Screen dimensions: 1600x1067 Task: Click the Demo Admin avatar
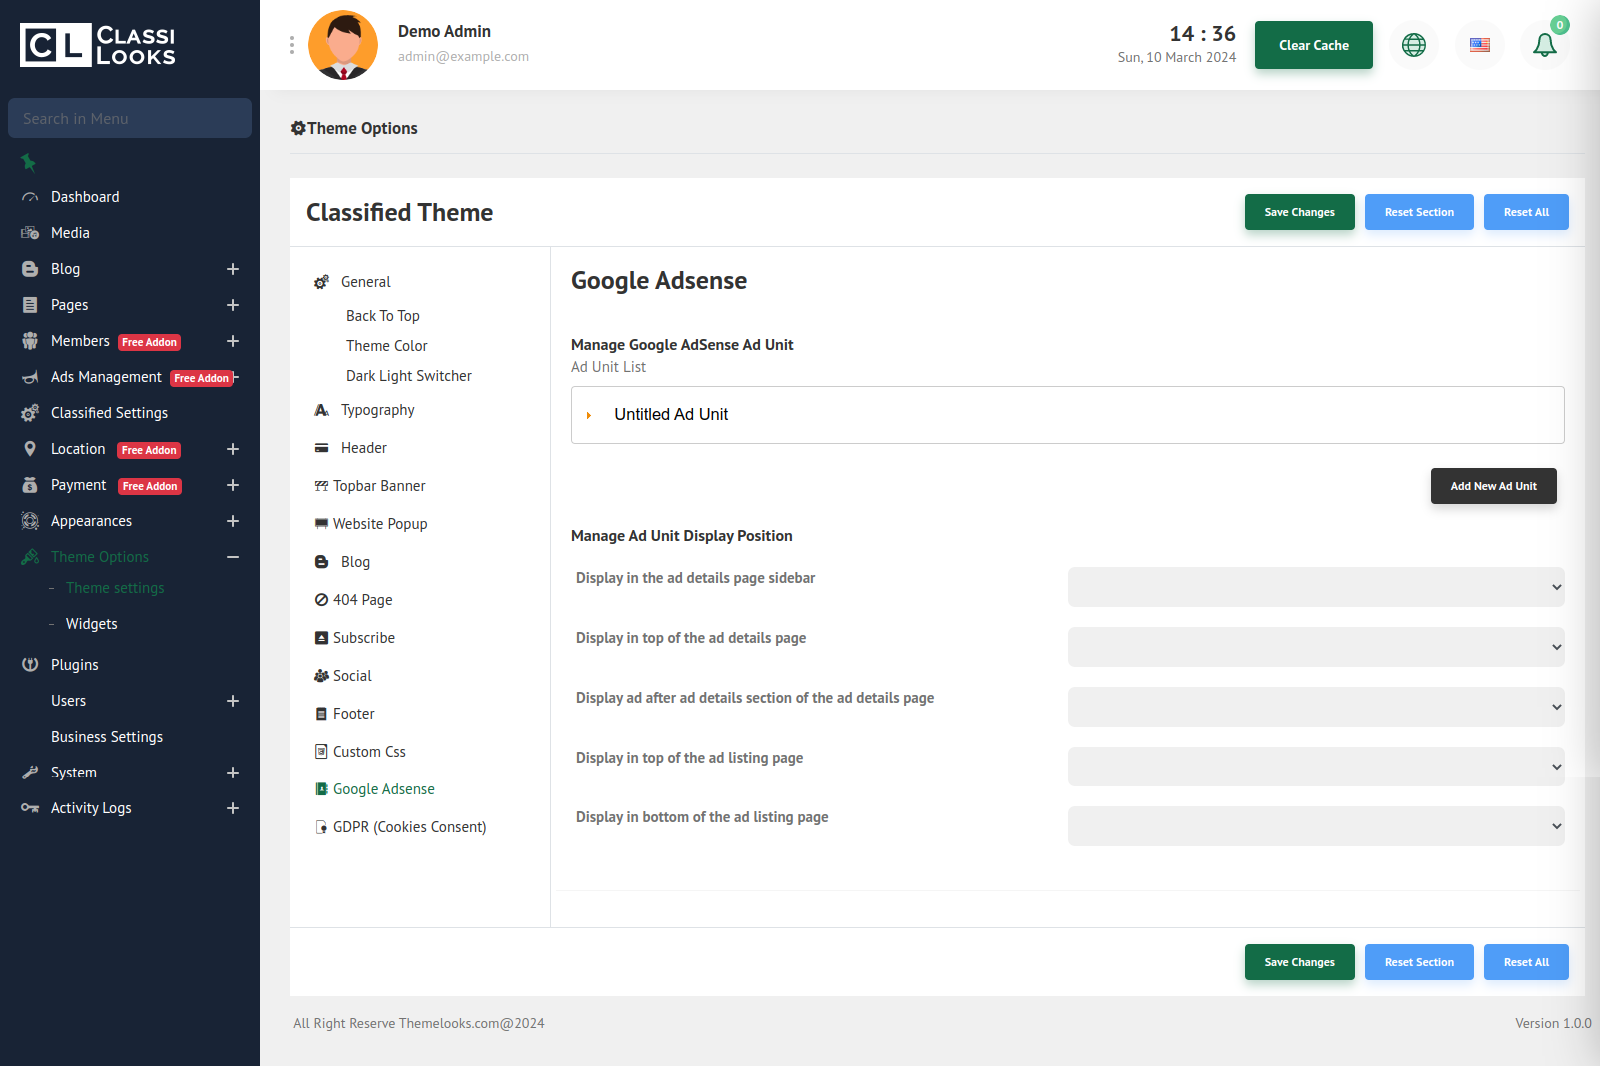pos(343,45)
